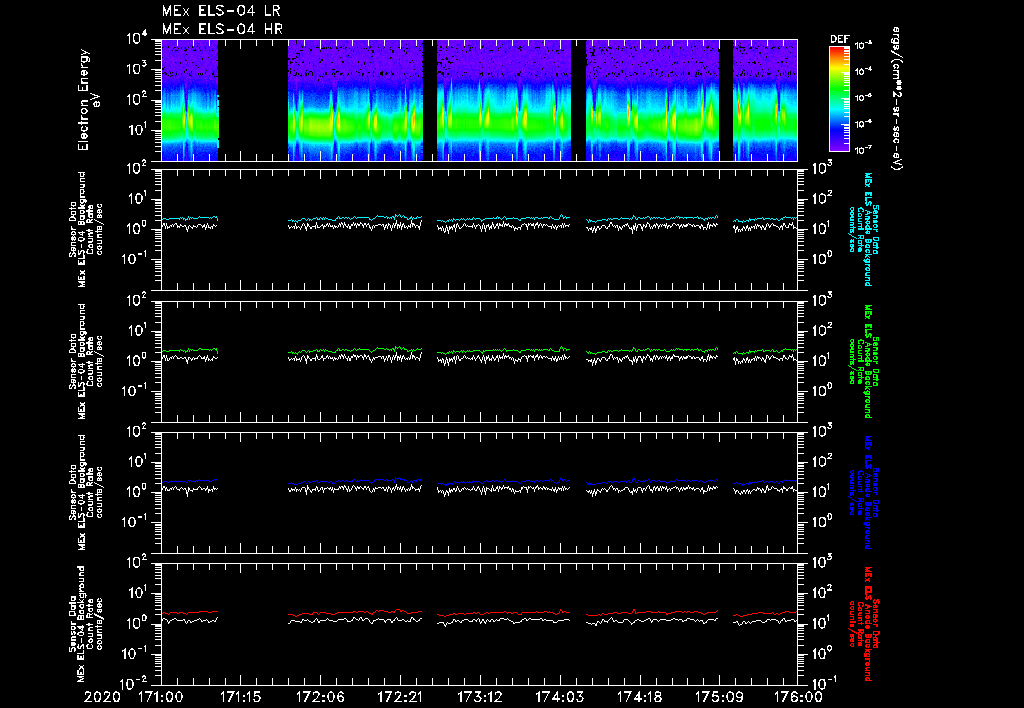
Task: Click the left axis label of the cyan panel
Action: [x=86, y=229]
